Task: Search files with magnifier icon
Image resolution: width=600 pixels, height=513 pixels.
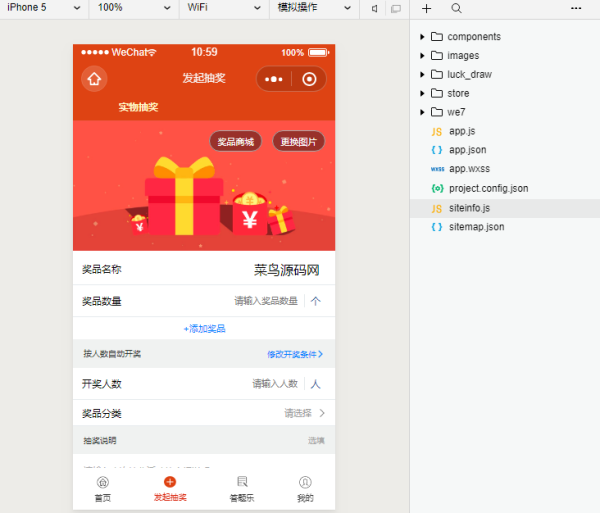Action: point(456,8)
